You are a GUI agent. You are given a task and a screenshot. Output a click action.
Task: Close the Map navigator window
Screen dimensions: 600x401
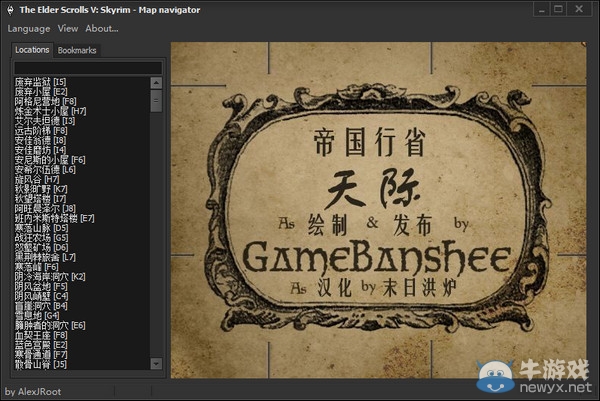coord(579,10)
